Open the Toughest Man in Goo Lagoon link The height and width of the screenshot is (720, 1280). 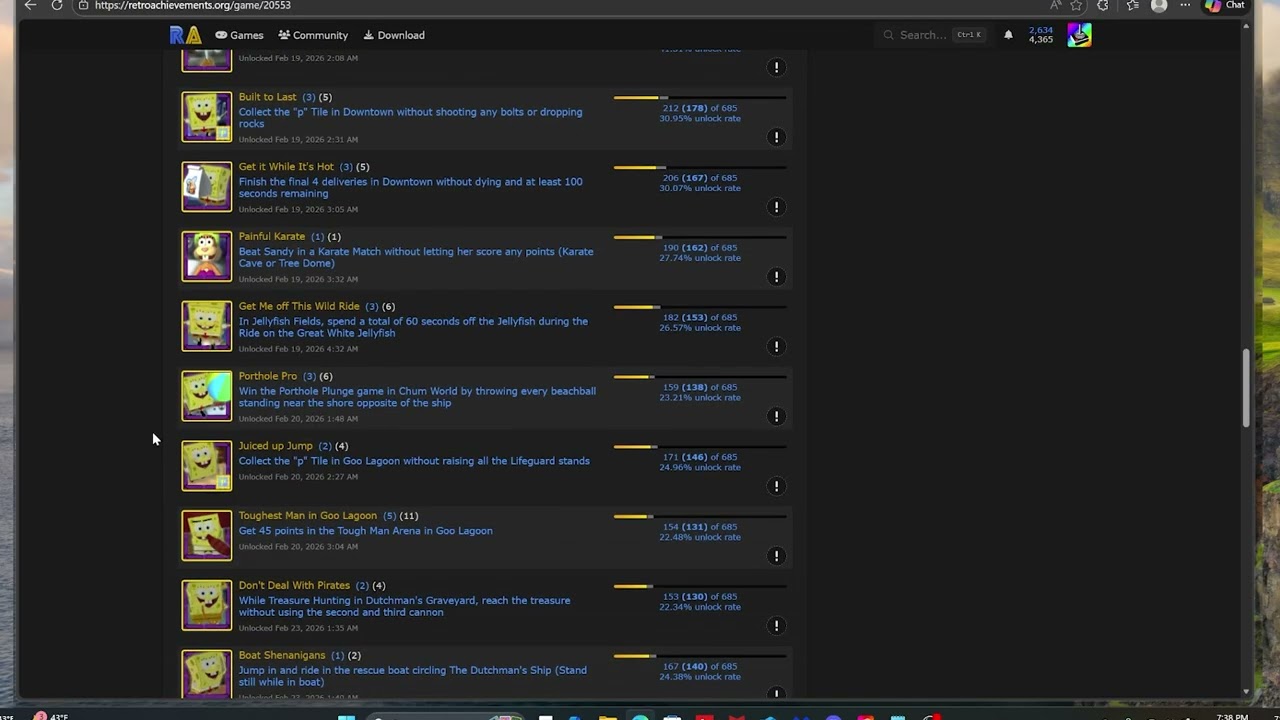click(x=308, y=516)
